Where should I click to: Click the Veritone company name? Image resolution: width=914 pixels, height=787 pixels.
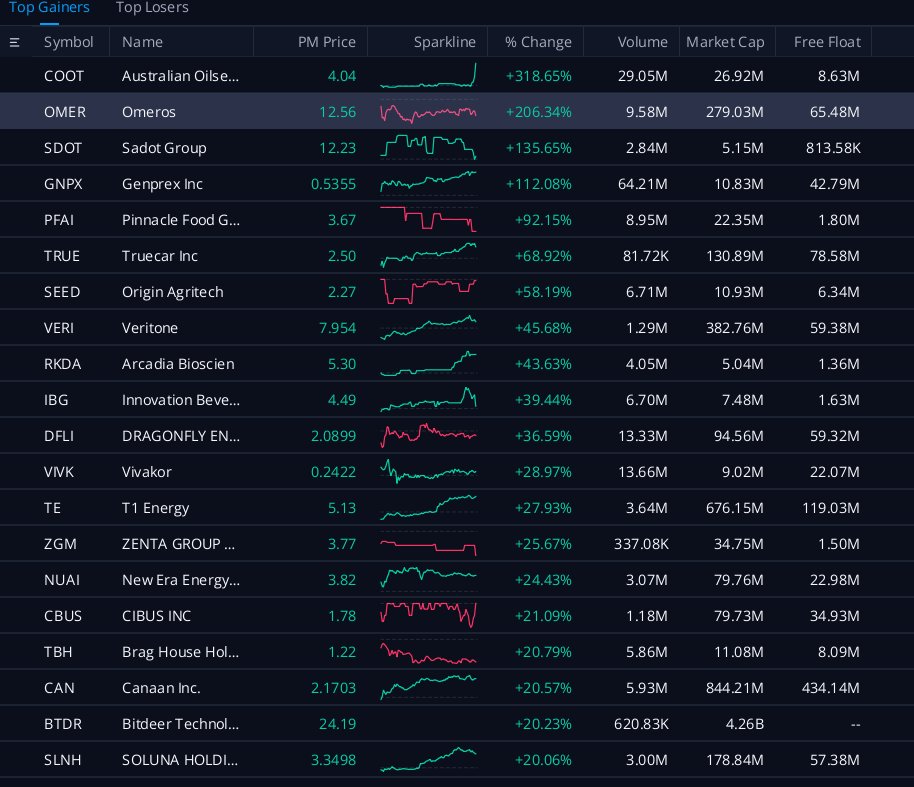(x=150, y=328)
